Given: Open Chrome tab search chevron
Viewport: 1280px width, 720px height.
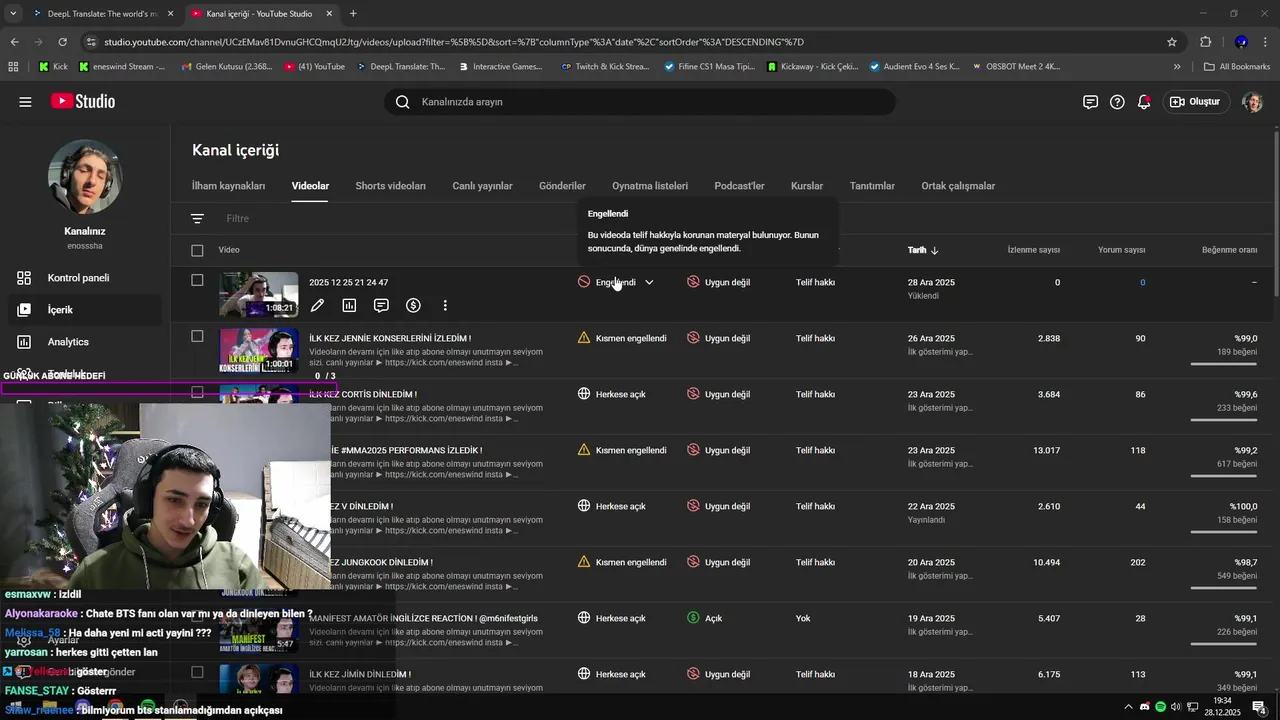Looking at the screenshot, I should tap(13, 14).
